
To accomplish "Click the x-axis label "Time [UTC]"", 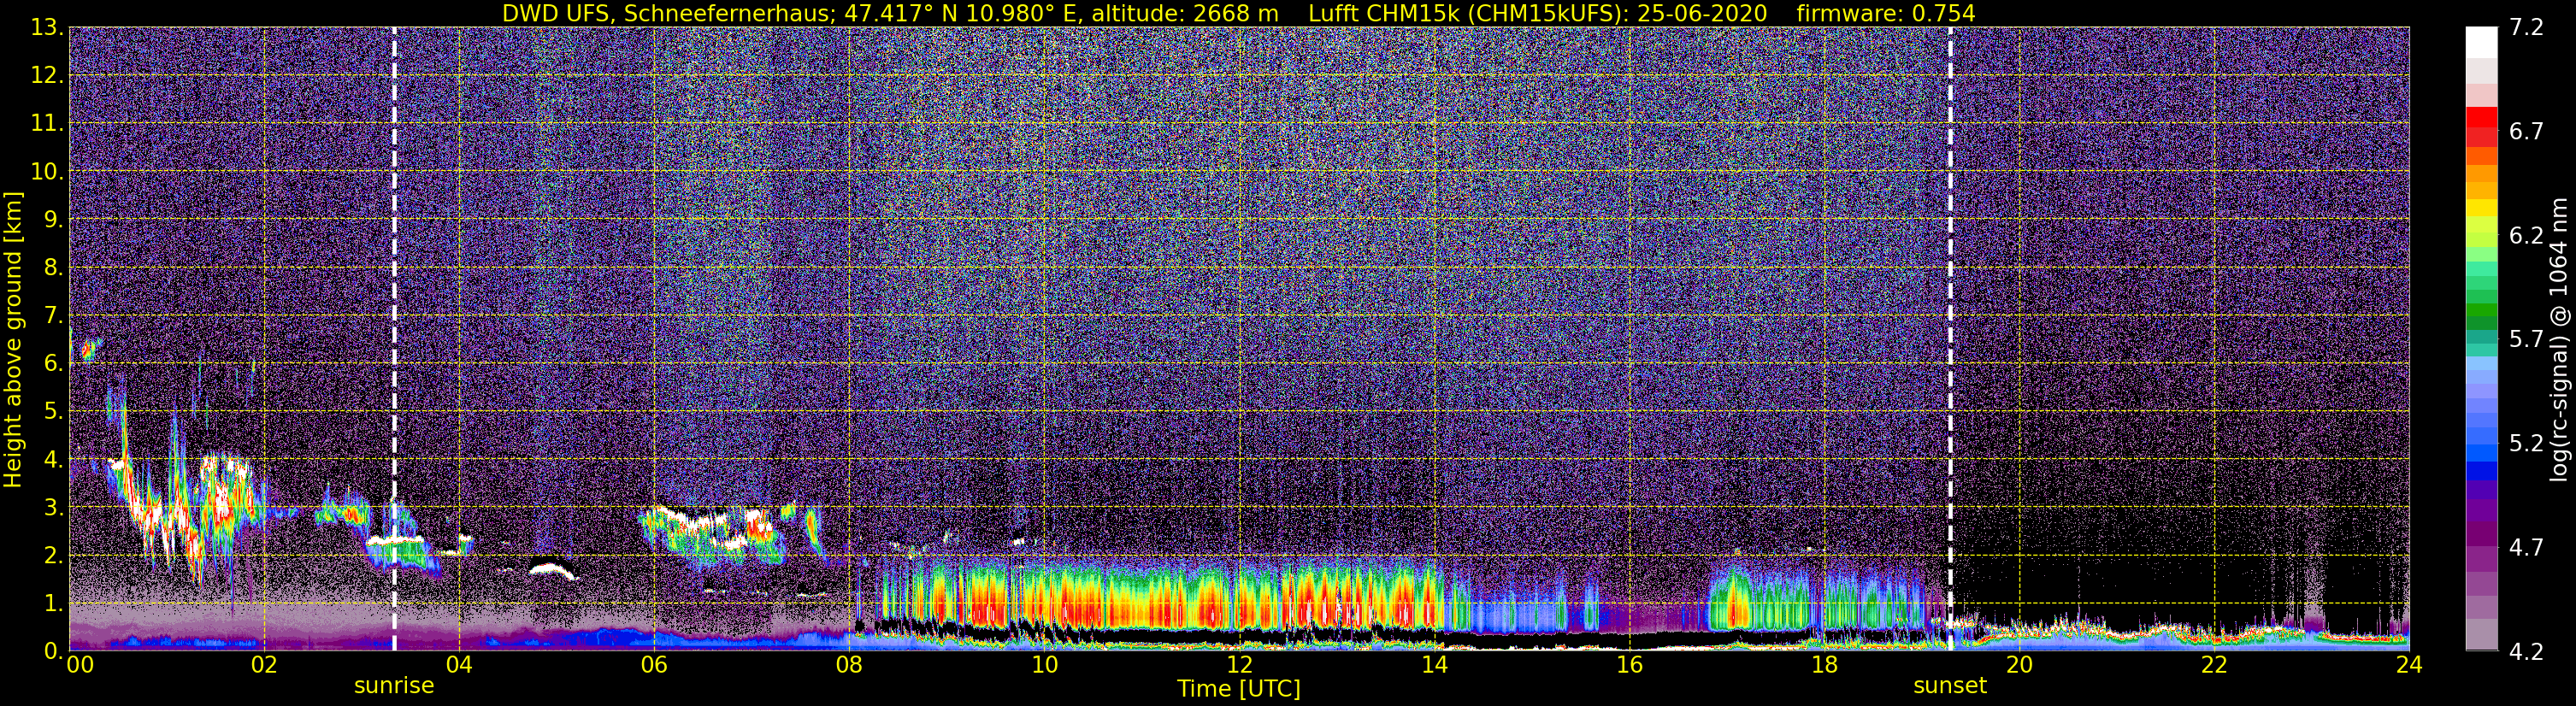I will [x=1239, y=689].
